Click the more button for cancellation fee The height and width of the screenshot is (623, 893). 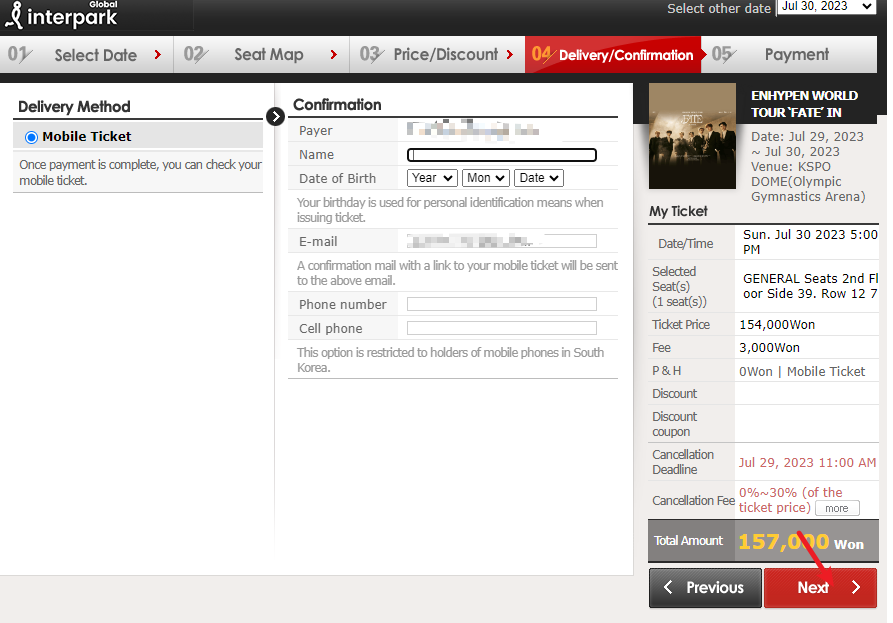pos(837,508)
